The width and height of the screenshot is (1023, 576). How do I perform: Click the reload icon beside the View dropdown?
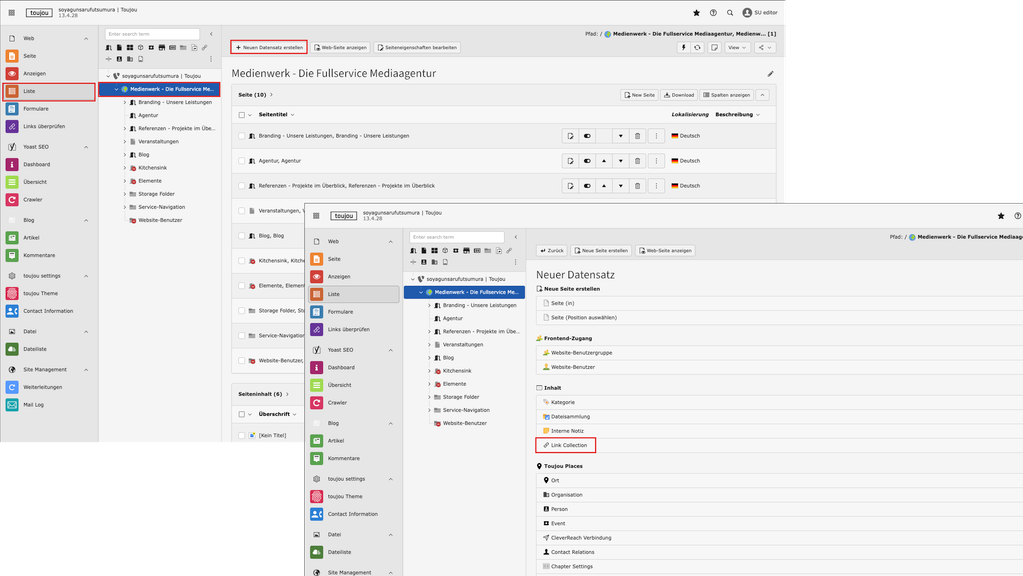(x=698, y=47)
